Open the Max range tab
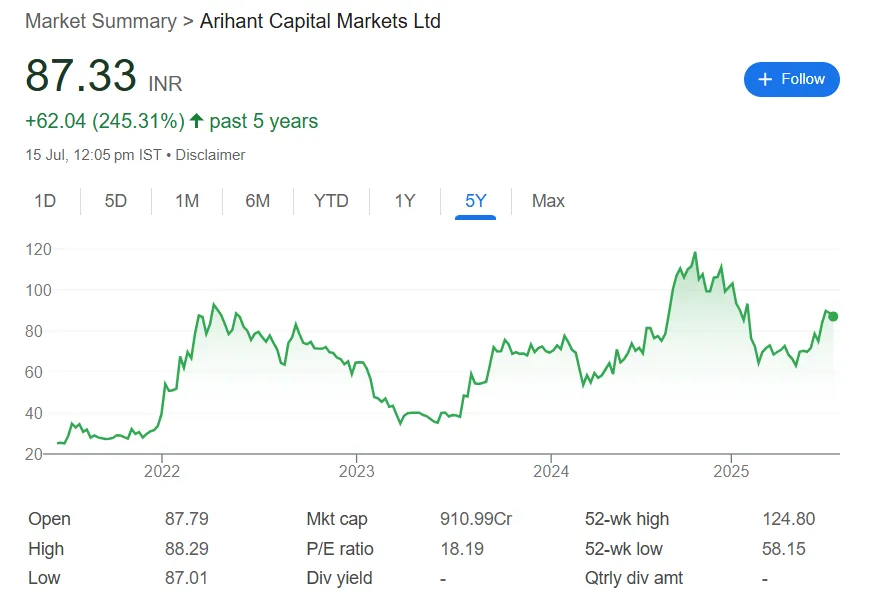Image resolution: width=885 pixels, height=606 pixels. [x=548, y=201]
